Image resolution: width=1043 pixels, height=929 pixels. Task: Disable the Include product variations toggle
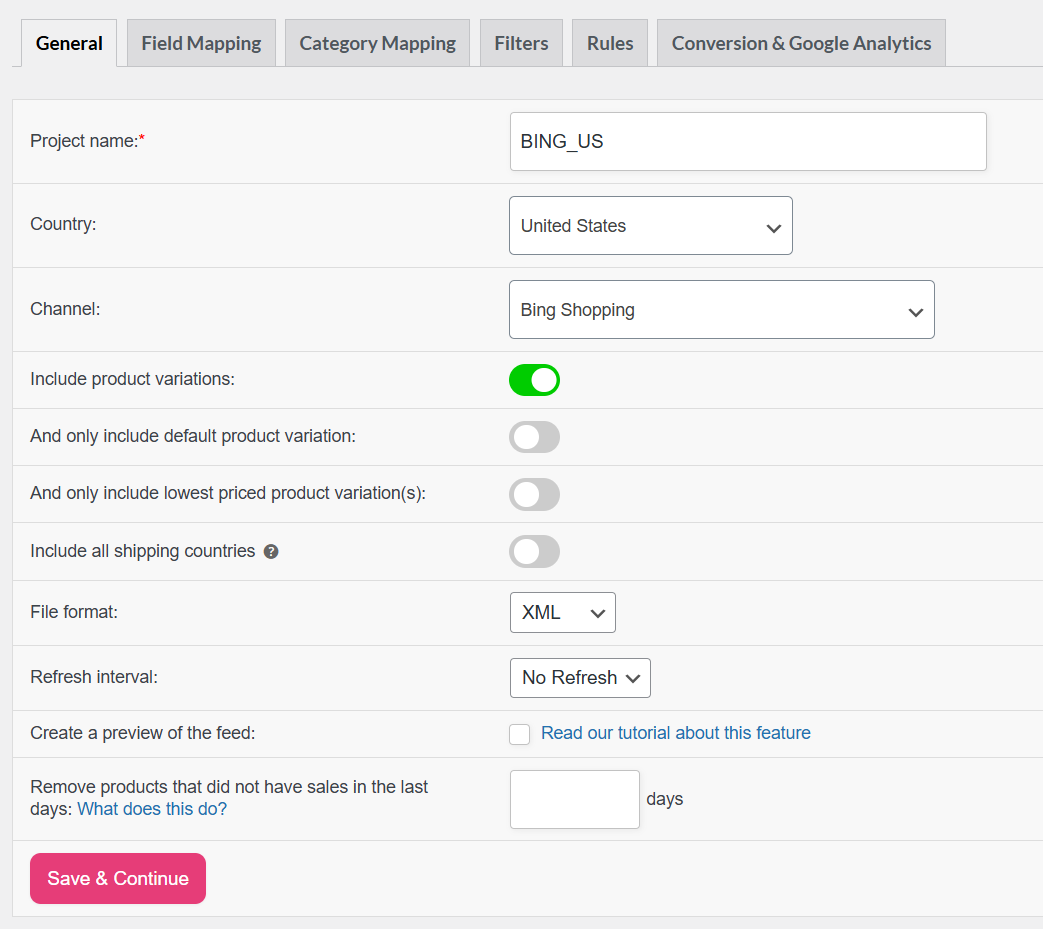point(534,380)
